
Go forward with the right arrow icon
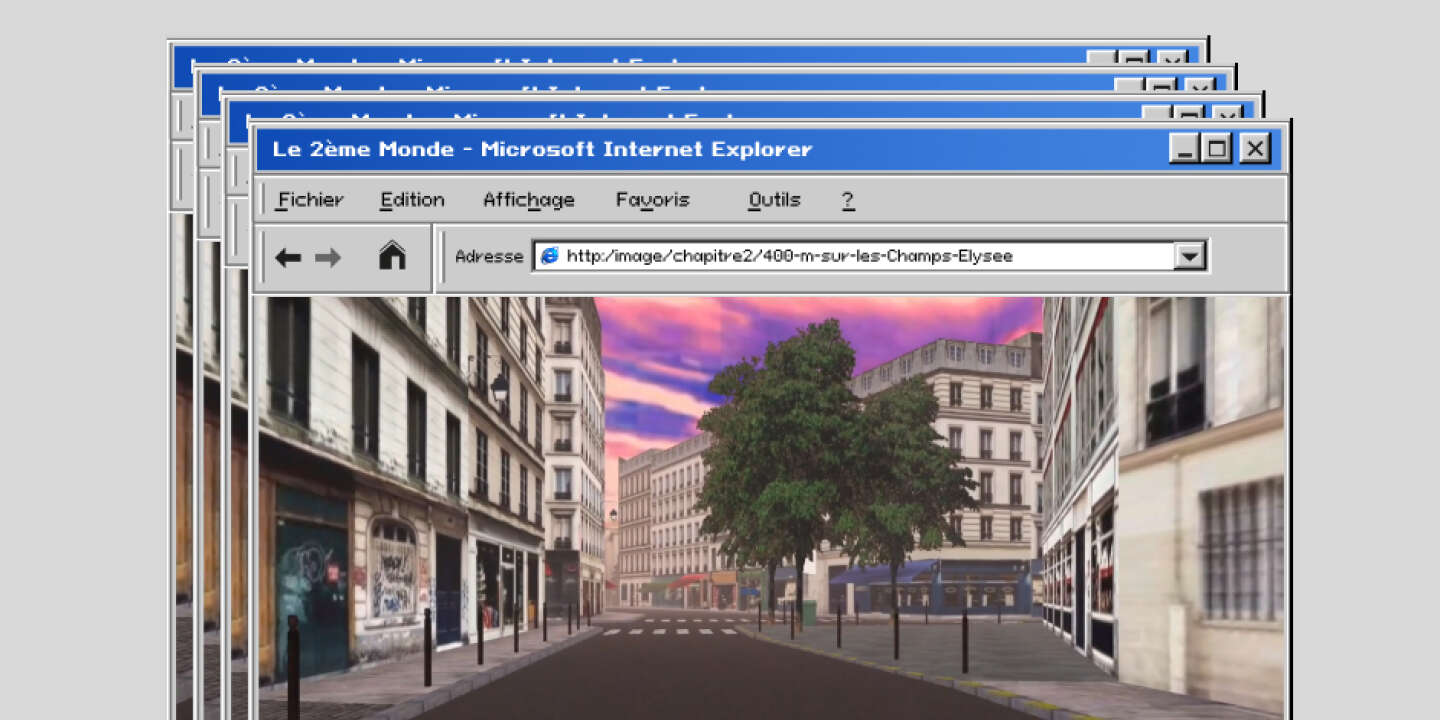click(x=328, y=258)
